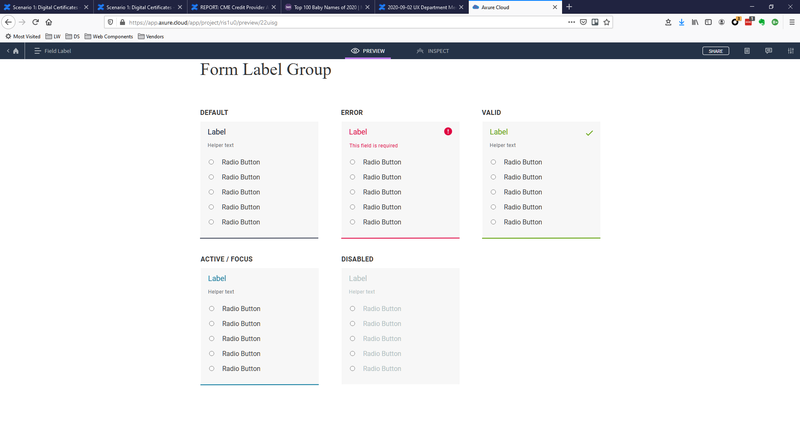Close the Top 100 Baby Names tab

pos(367,7)
